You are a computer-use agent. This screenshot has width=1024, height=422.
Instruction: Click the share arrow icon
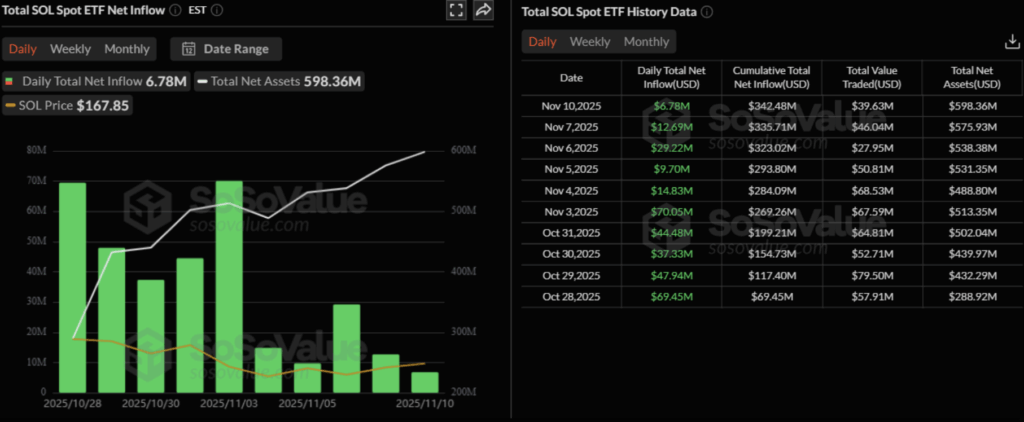pyautogui.click(x=484, y=10)
